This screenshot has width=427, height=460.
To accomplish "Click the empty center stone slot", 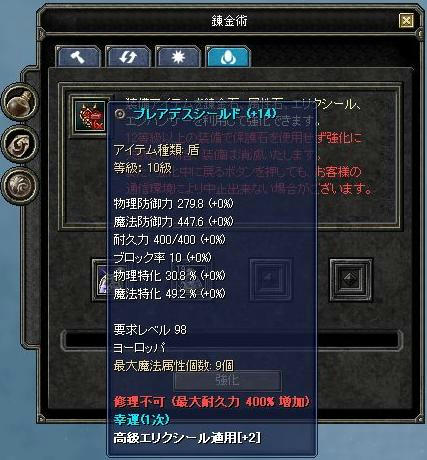I will click(x=271, y=279).
